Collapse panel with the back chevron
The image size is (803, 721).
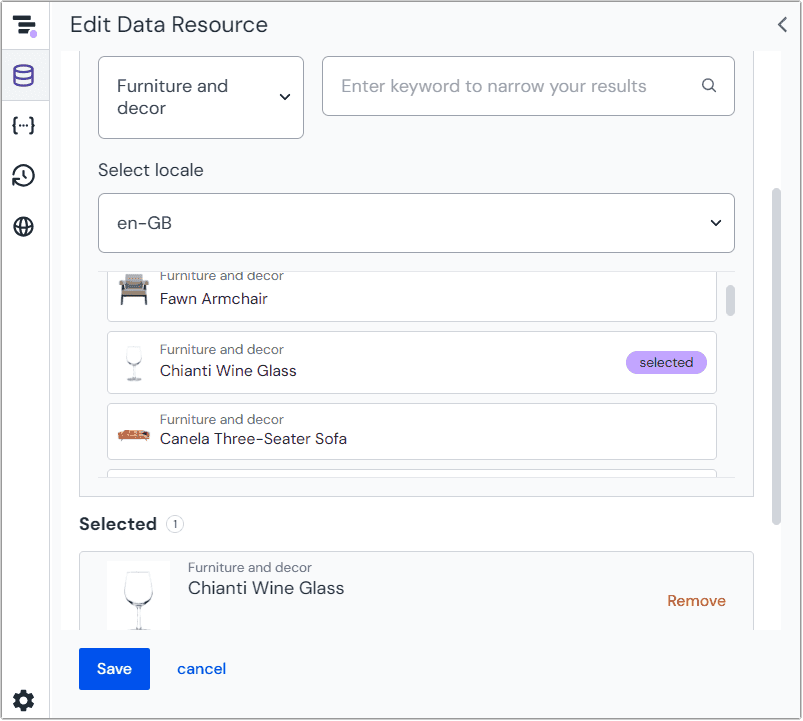tap(782, 25)
